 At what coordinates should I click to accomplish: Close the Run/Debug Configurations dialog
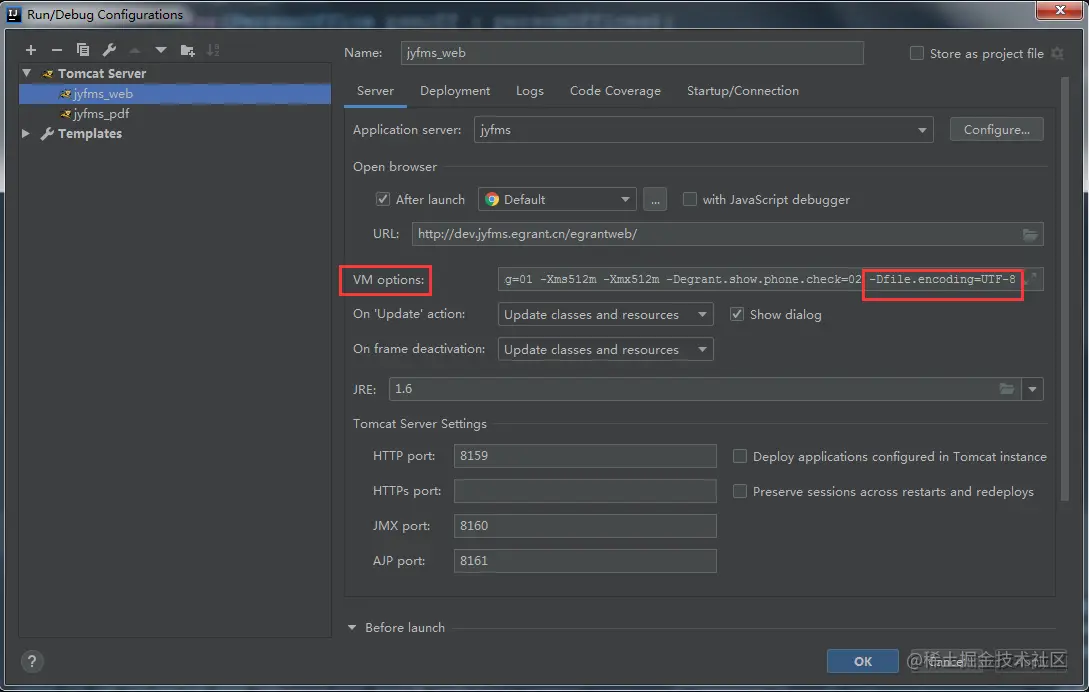tap(1060, 10)
